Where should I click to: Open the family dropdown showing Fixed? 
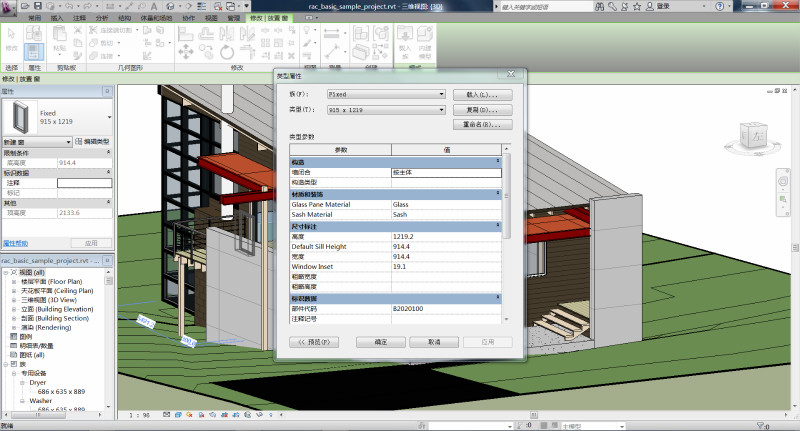386,94
